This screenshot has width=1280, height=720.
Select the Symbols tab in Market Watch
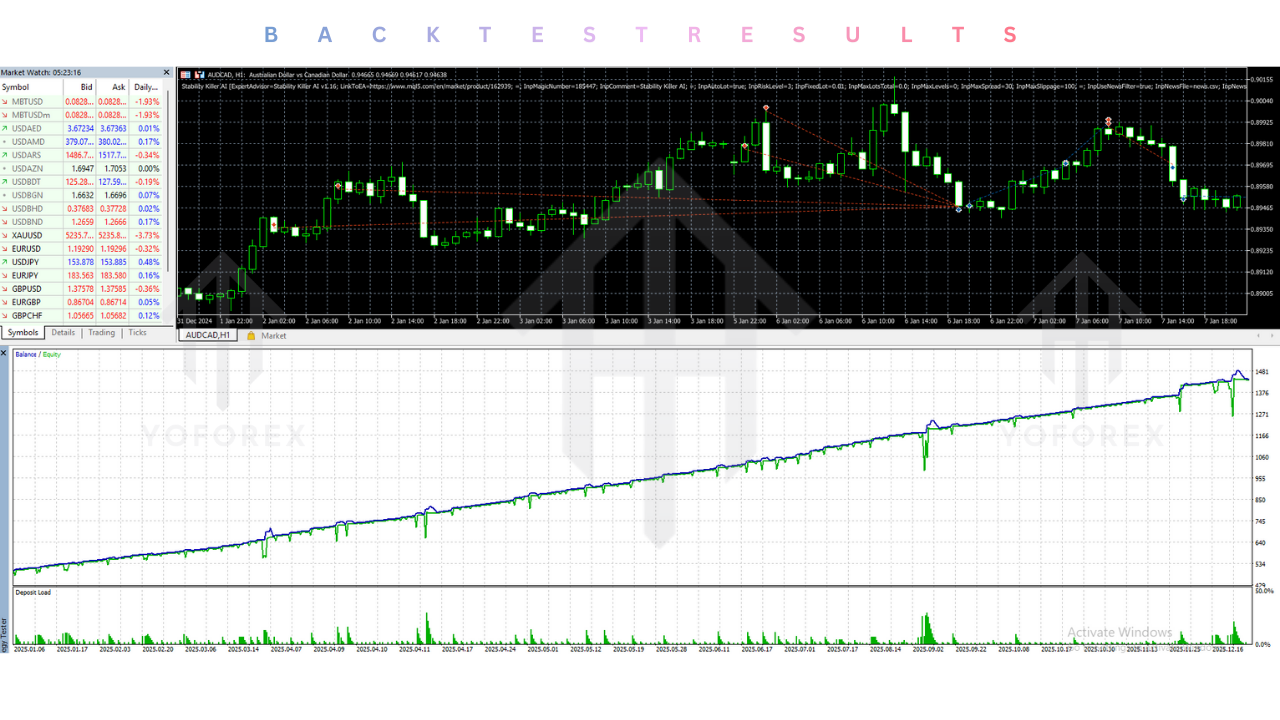[x=22, y=332]
